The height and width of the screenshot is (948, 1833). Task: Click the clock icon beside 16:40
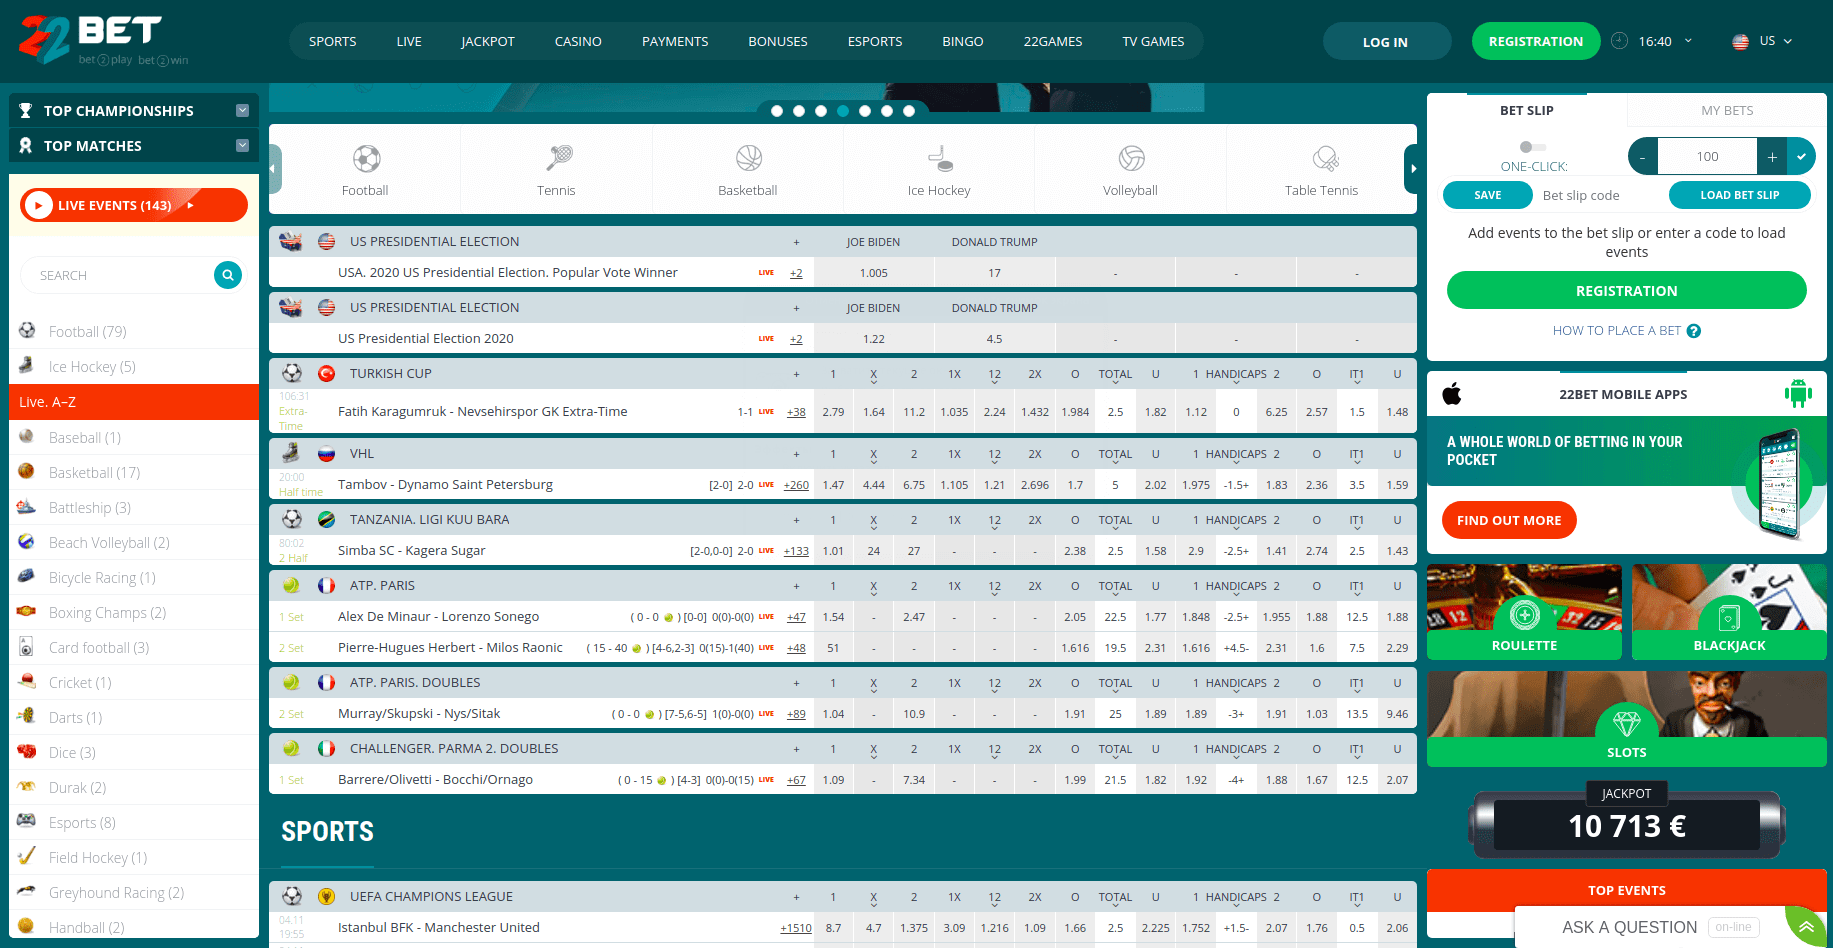point(1620,41)
